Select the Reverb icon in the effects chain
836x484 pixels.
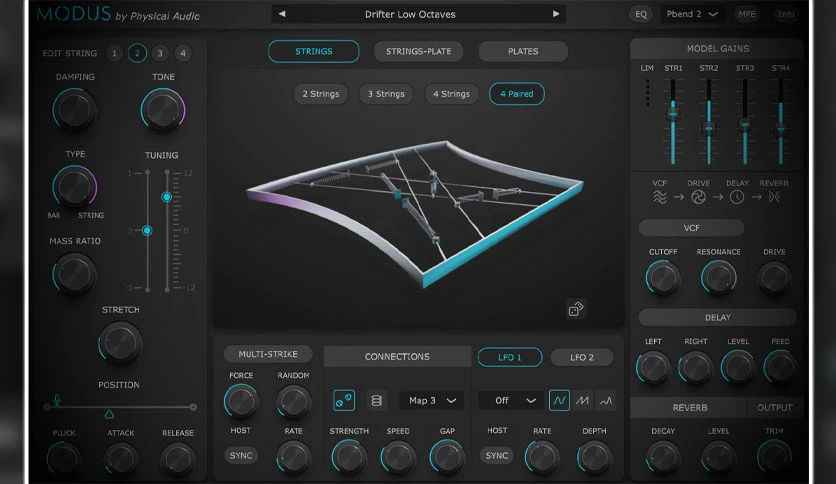tap(774, 197)
